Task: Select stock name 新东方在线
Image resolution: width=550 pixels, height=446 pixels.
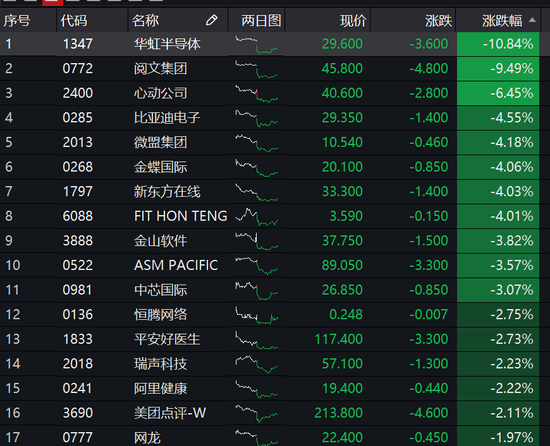Action: (x=167, y=192)
